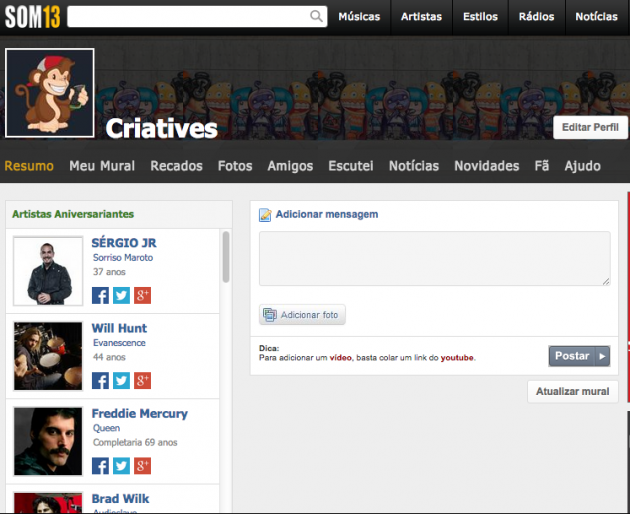Image resolution: width=630 pixels, height=514 pixels.
Task: Click the '44 anos' text
Action: point(109,357)
